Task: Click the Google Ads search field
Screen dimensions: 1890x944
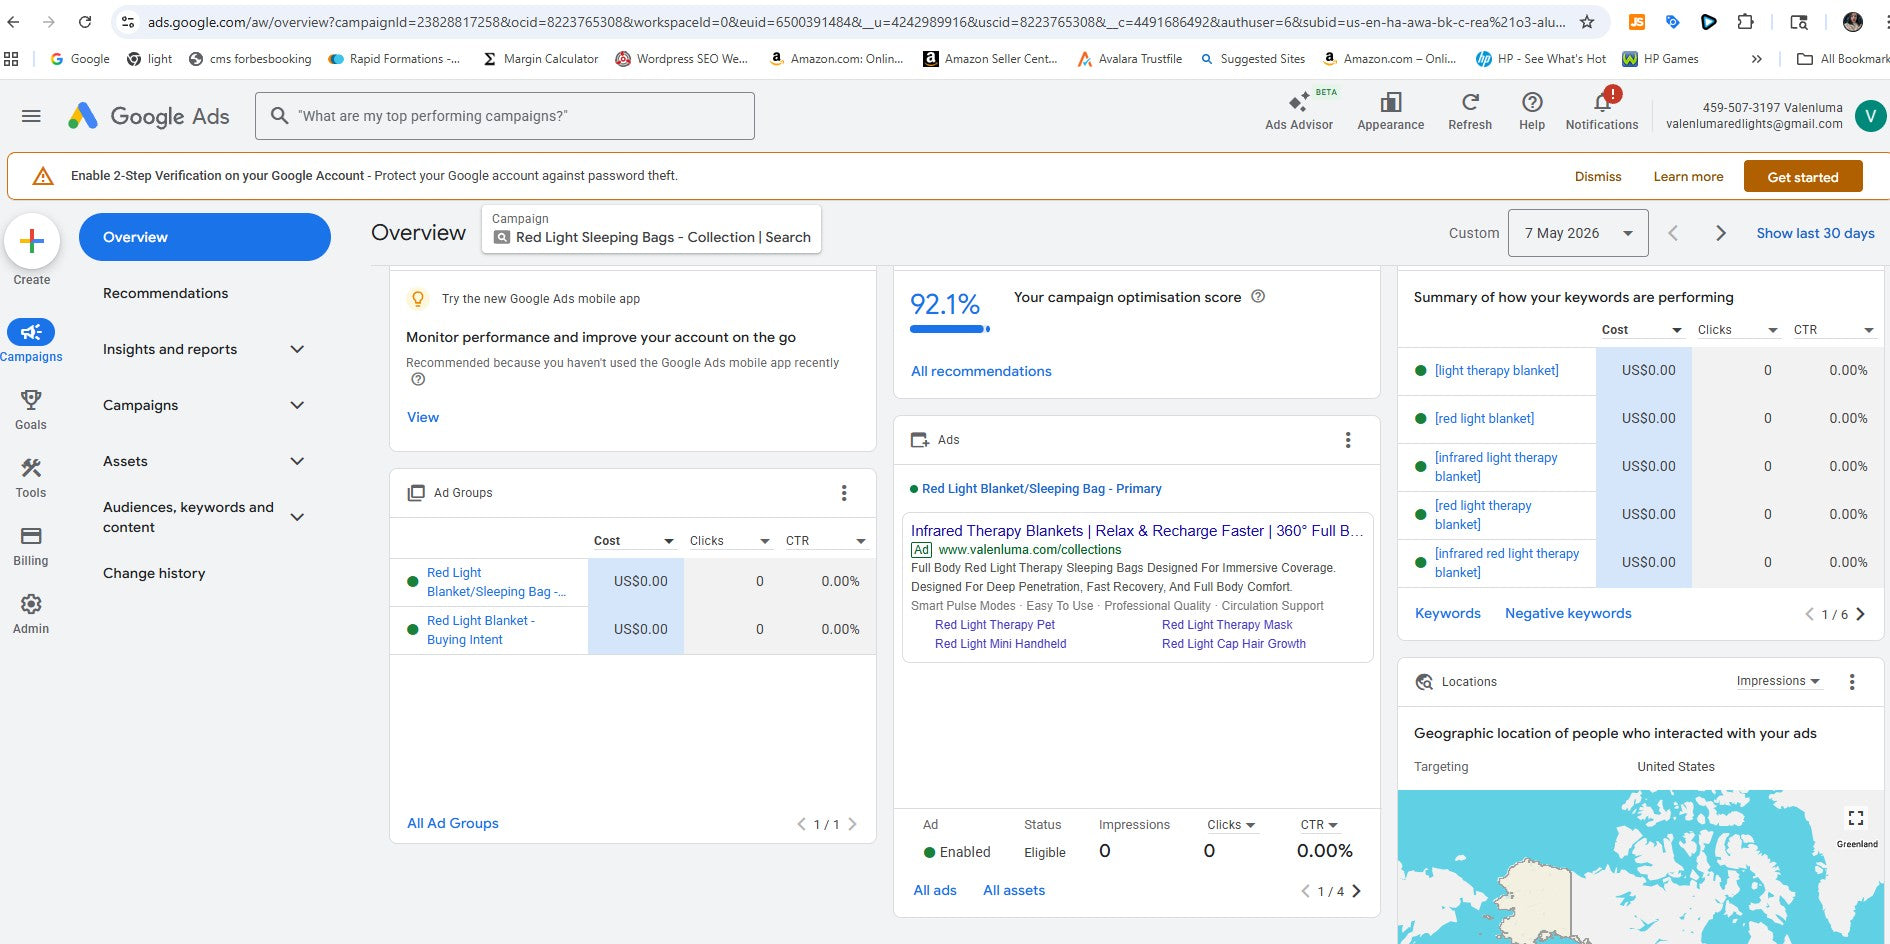Action: pyautogui.click(x=505, y=116)
